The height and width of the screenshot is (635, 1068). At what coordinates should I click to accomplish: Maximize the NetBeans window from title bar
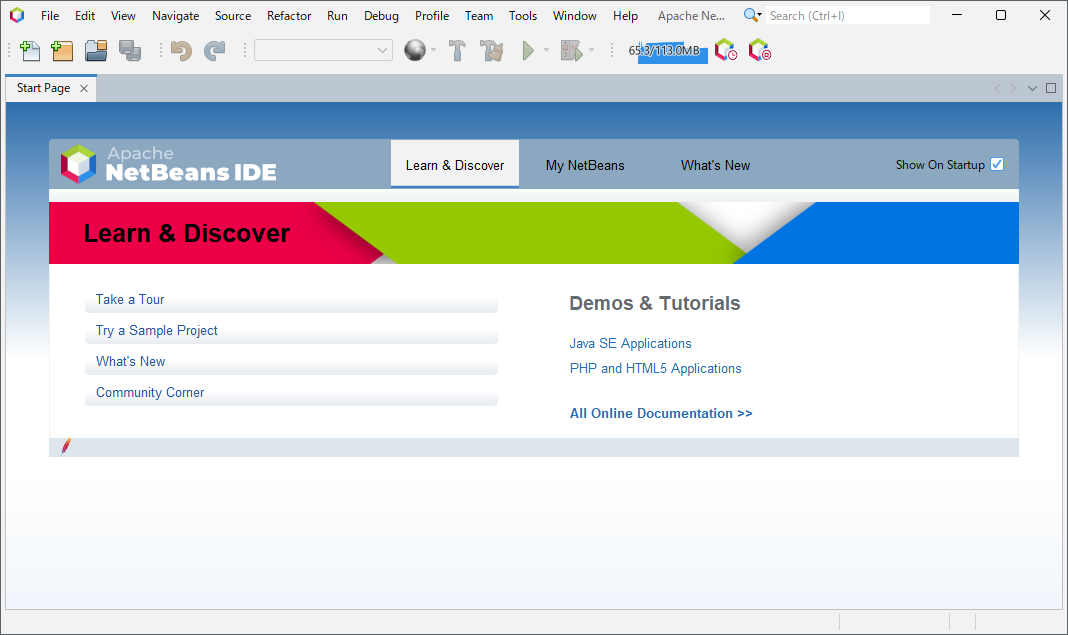tap(1001, 15)
